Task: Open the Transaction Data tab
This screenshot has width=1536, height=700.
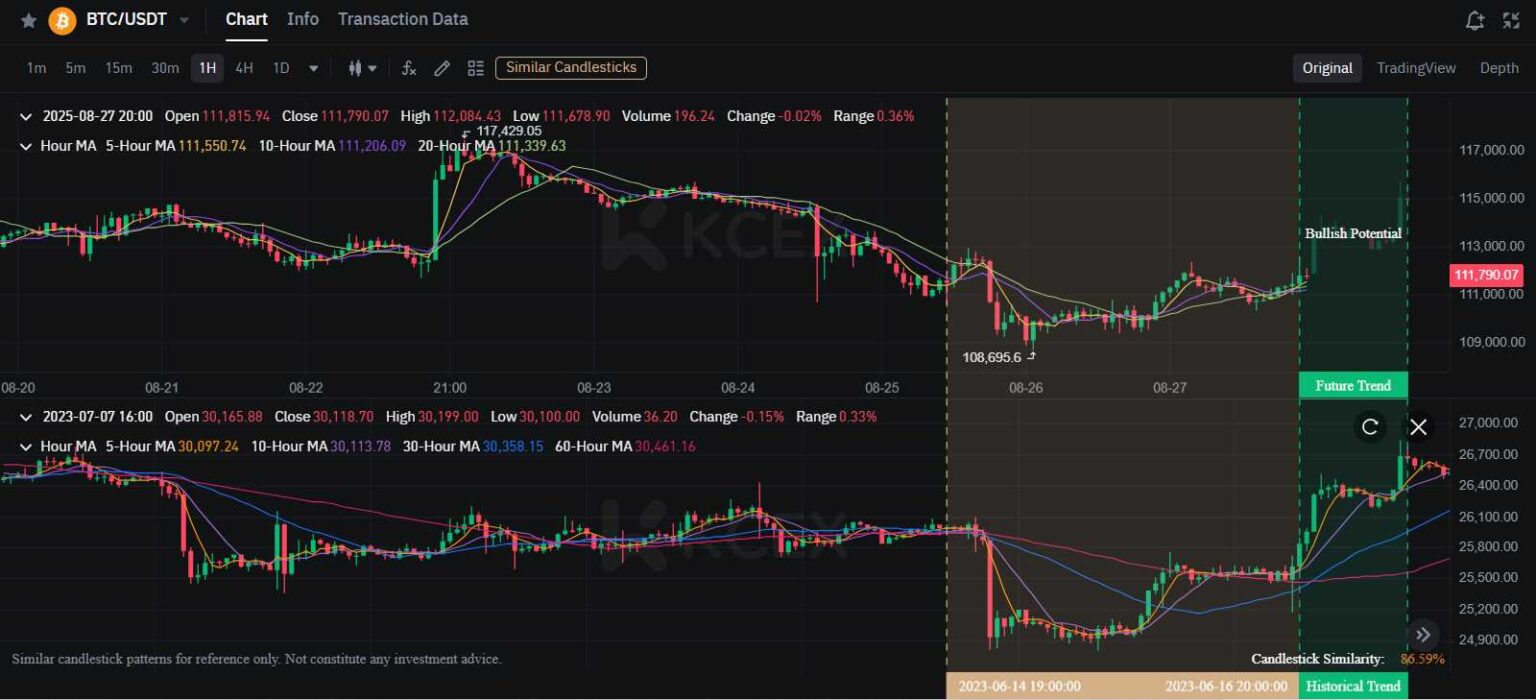Action: [x=403, y=19]
